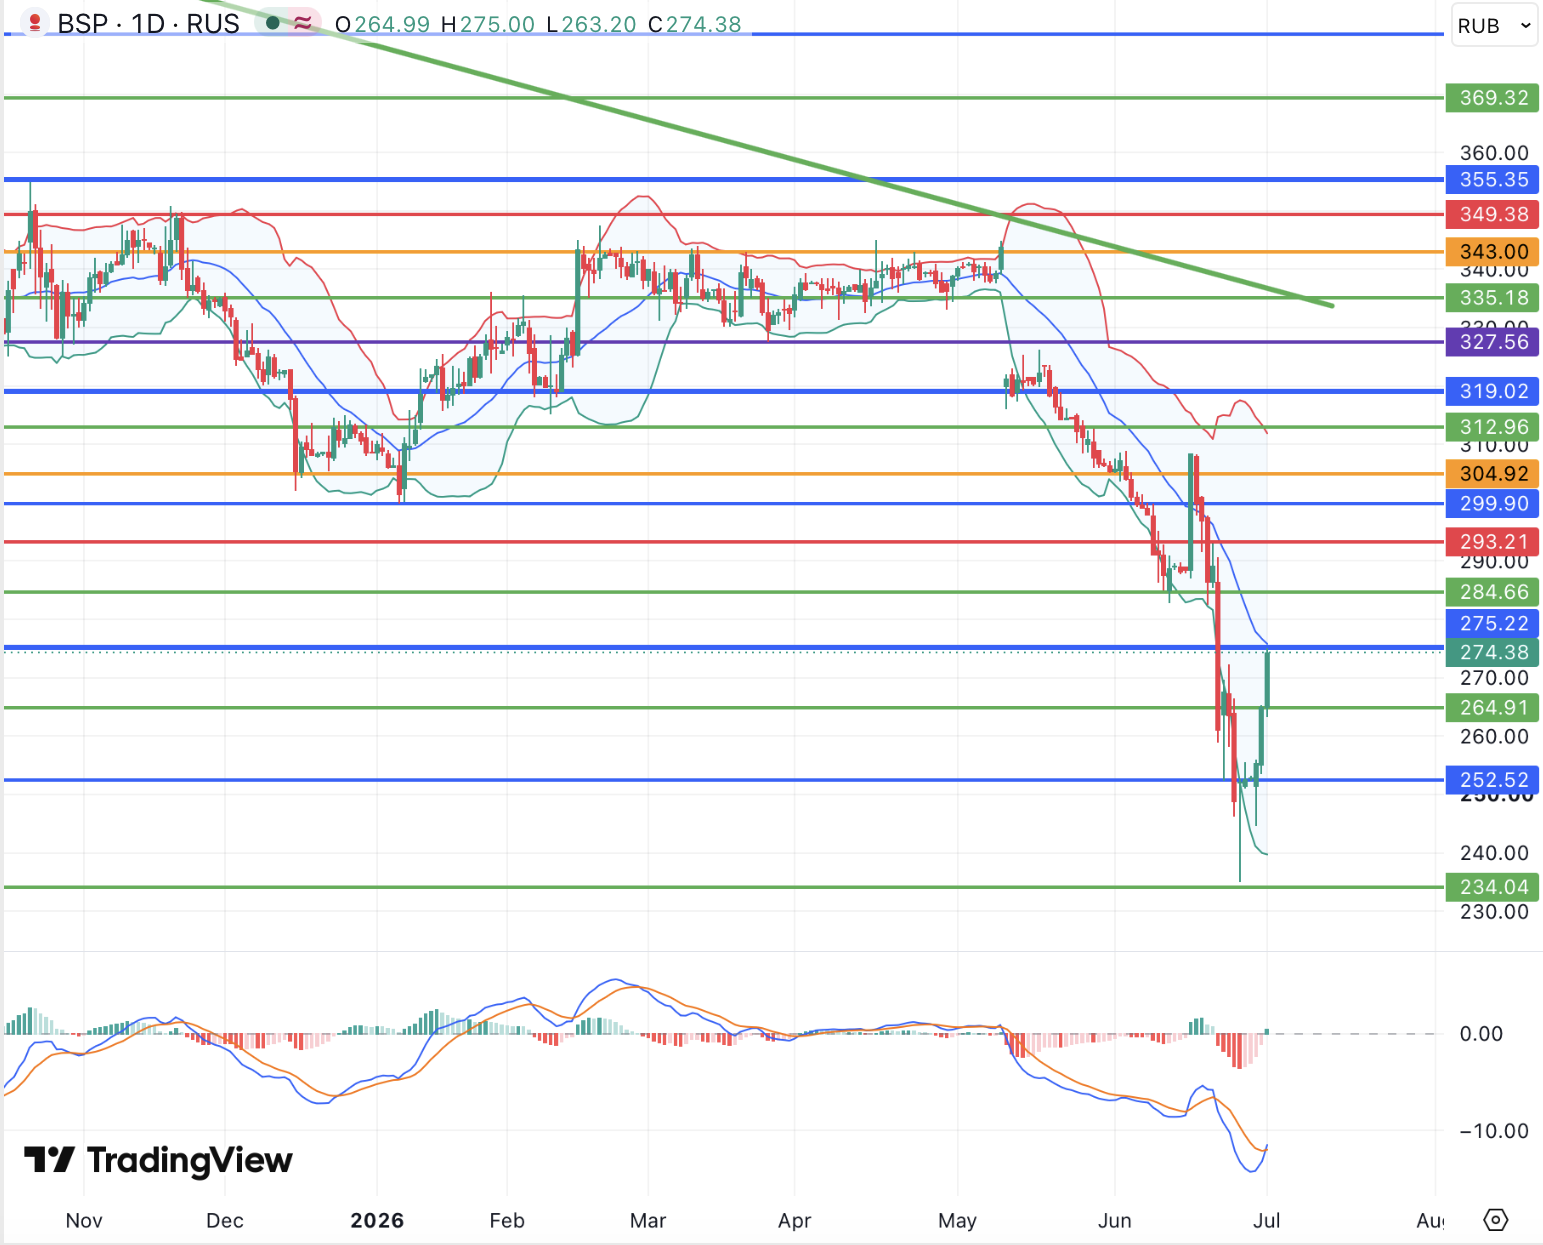Click the 349.38 red price label

1492,214
